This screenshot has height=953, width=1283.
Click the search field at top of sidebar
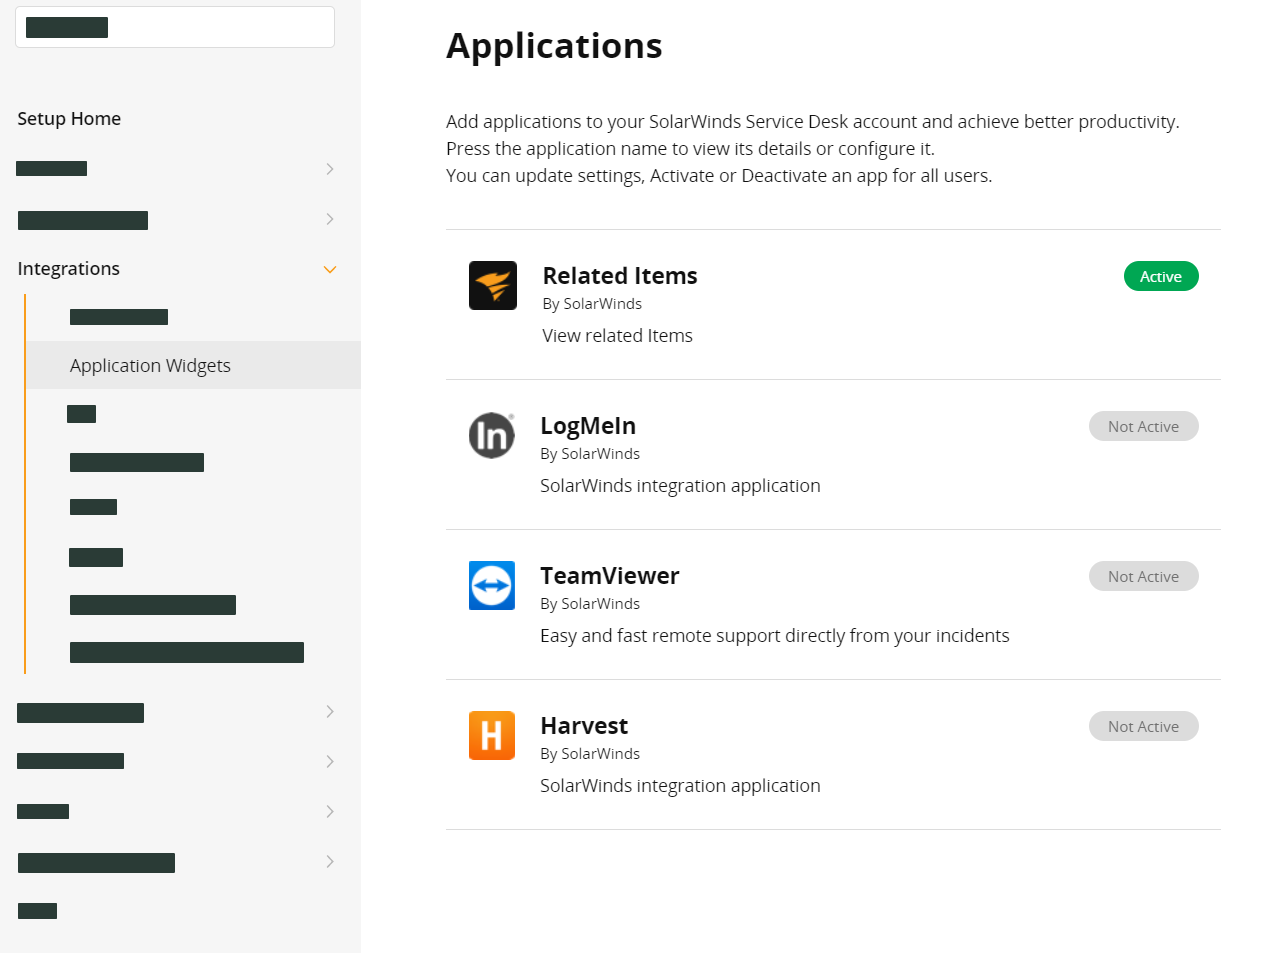click(x=175, y=27)
